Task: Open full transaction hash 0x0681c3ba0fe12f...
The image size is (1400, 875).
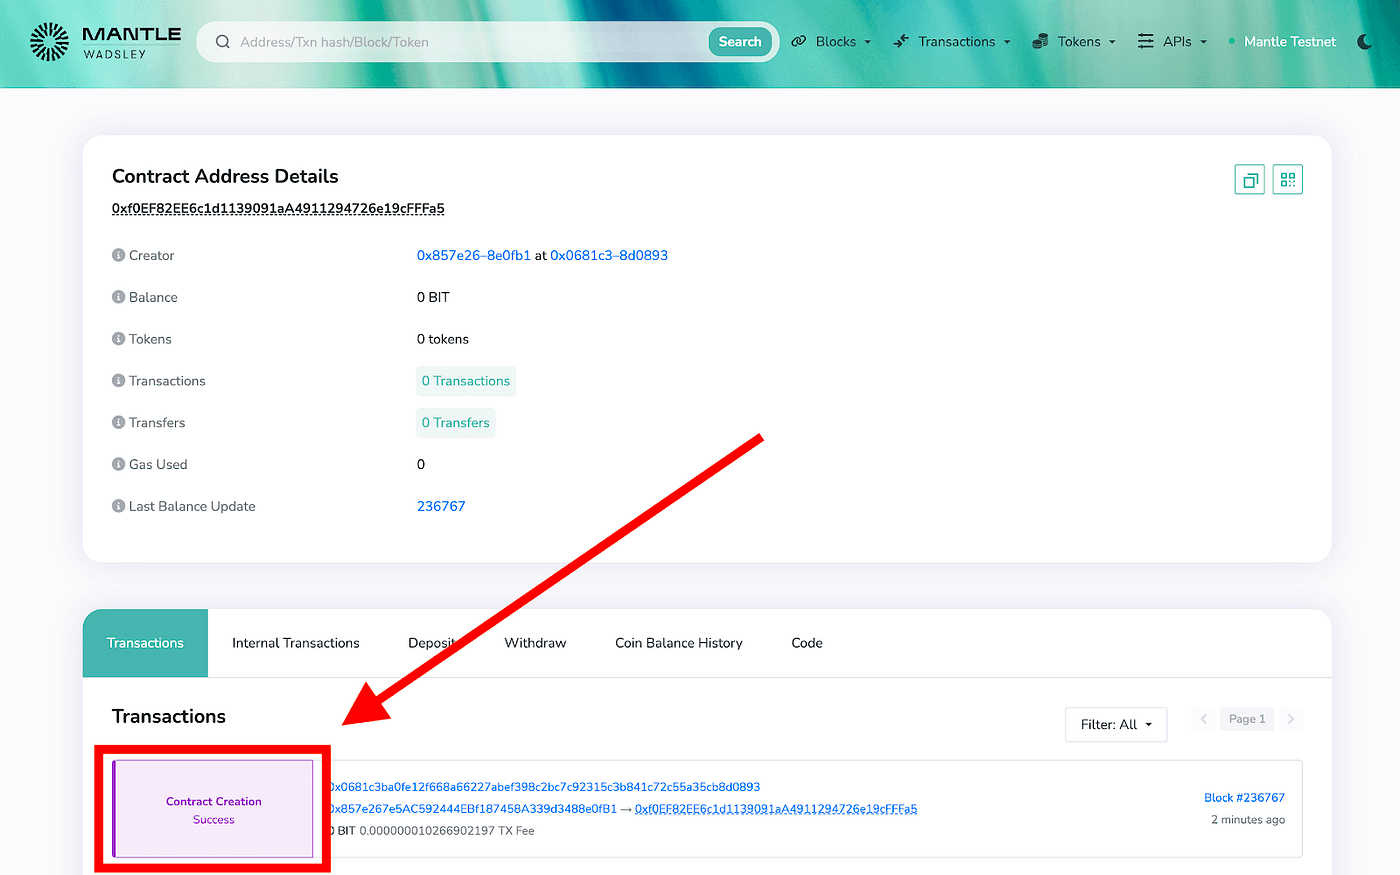Action: pos(545,787)
